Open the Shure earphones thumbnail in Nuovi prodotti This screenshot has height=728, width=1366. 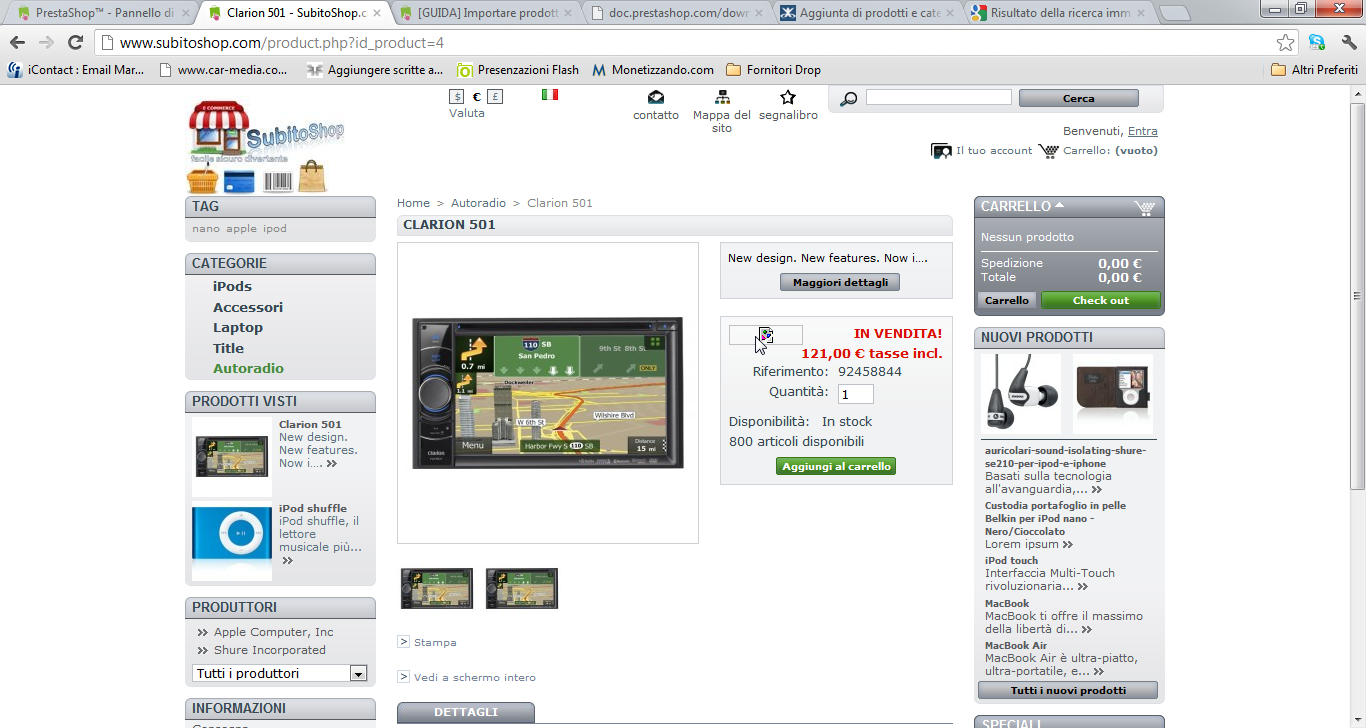coord(1021,393)
